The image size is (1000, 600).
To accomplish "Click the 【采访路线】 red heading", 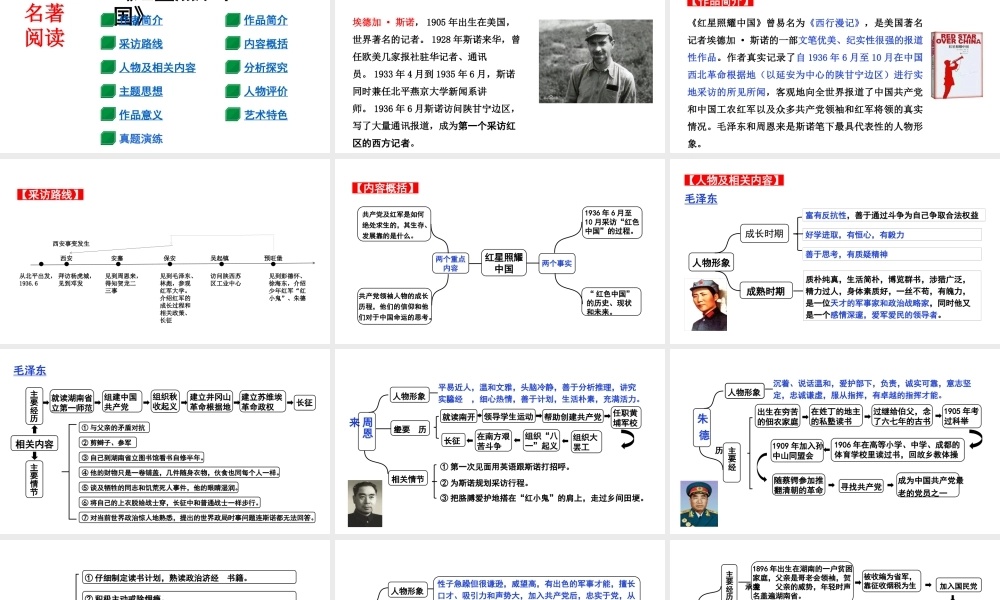I will 50,194.
